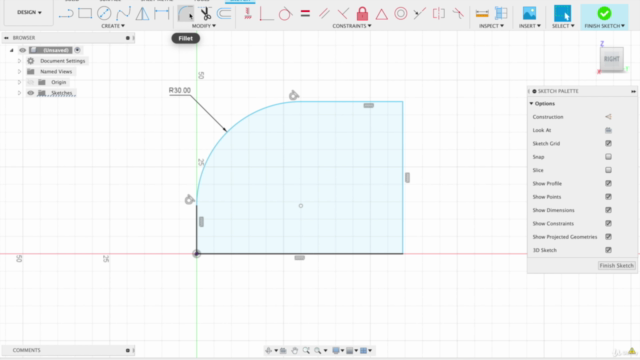Select the Circle sketch tool
Viewport: 640px width, 360px height.
[x=104, y=13]
